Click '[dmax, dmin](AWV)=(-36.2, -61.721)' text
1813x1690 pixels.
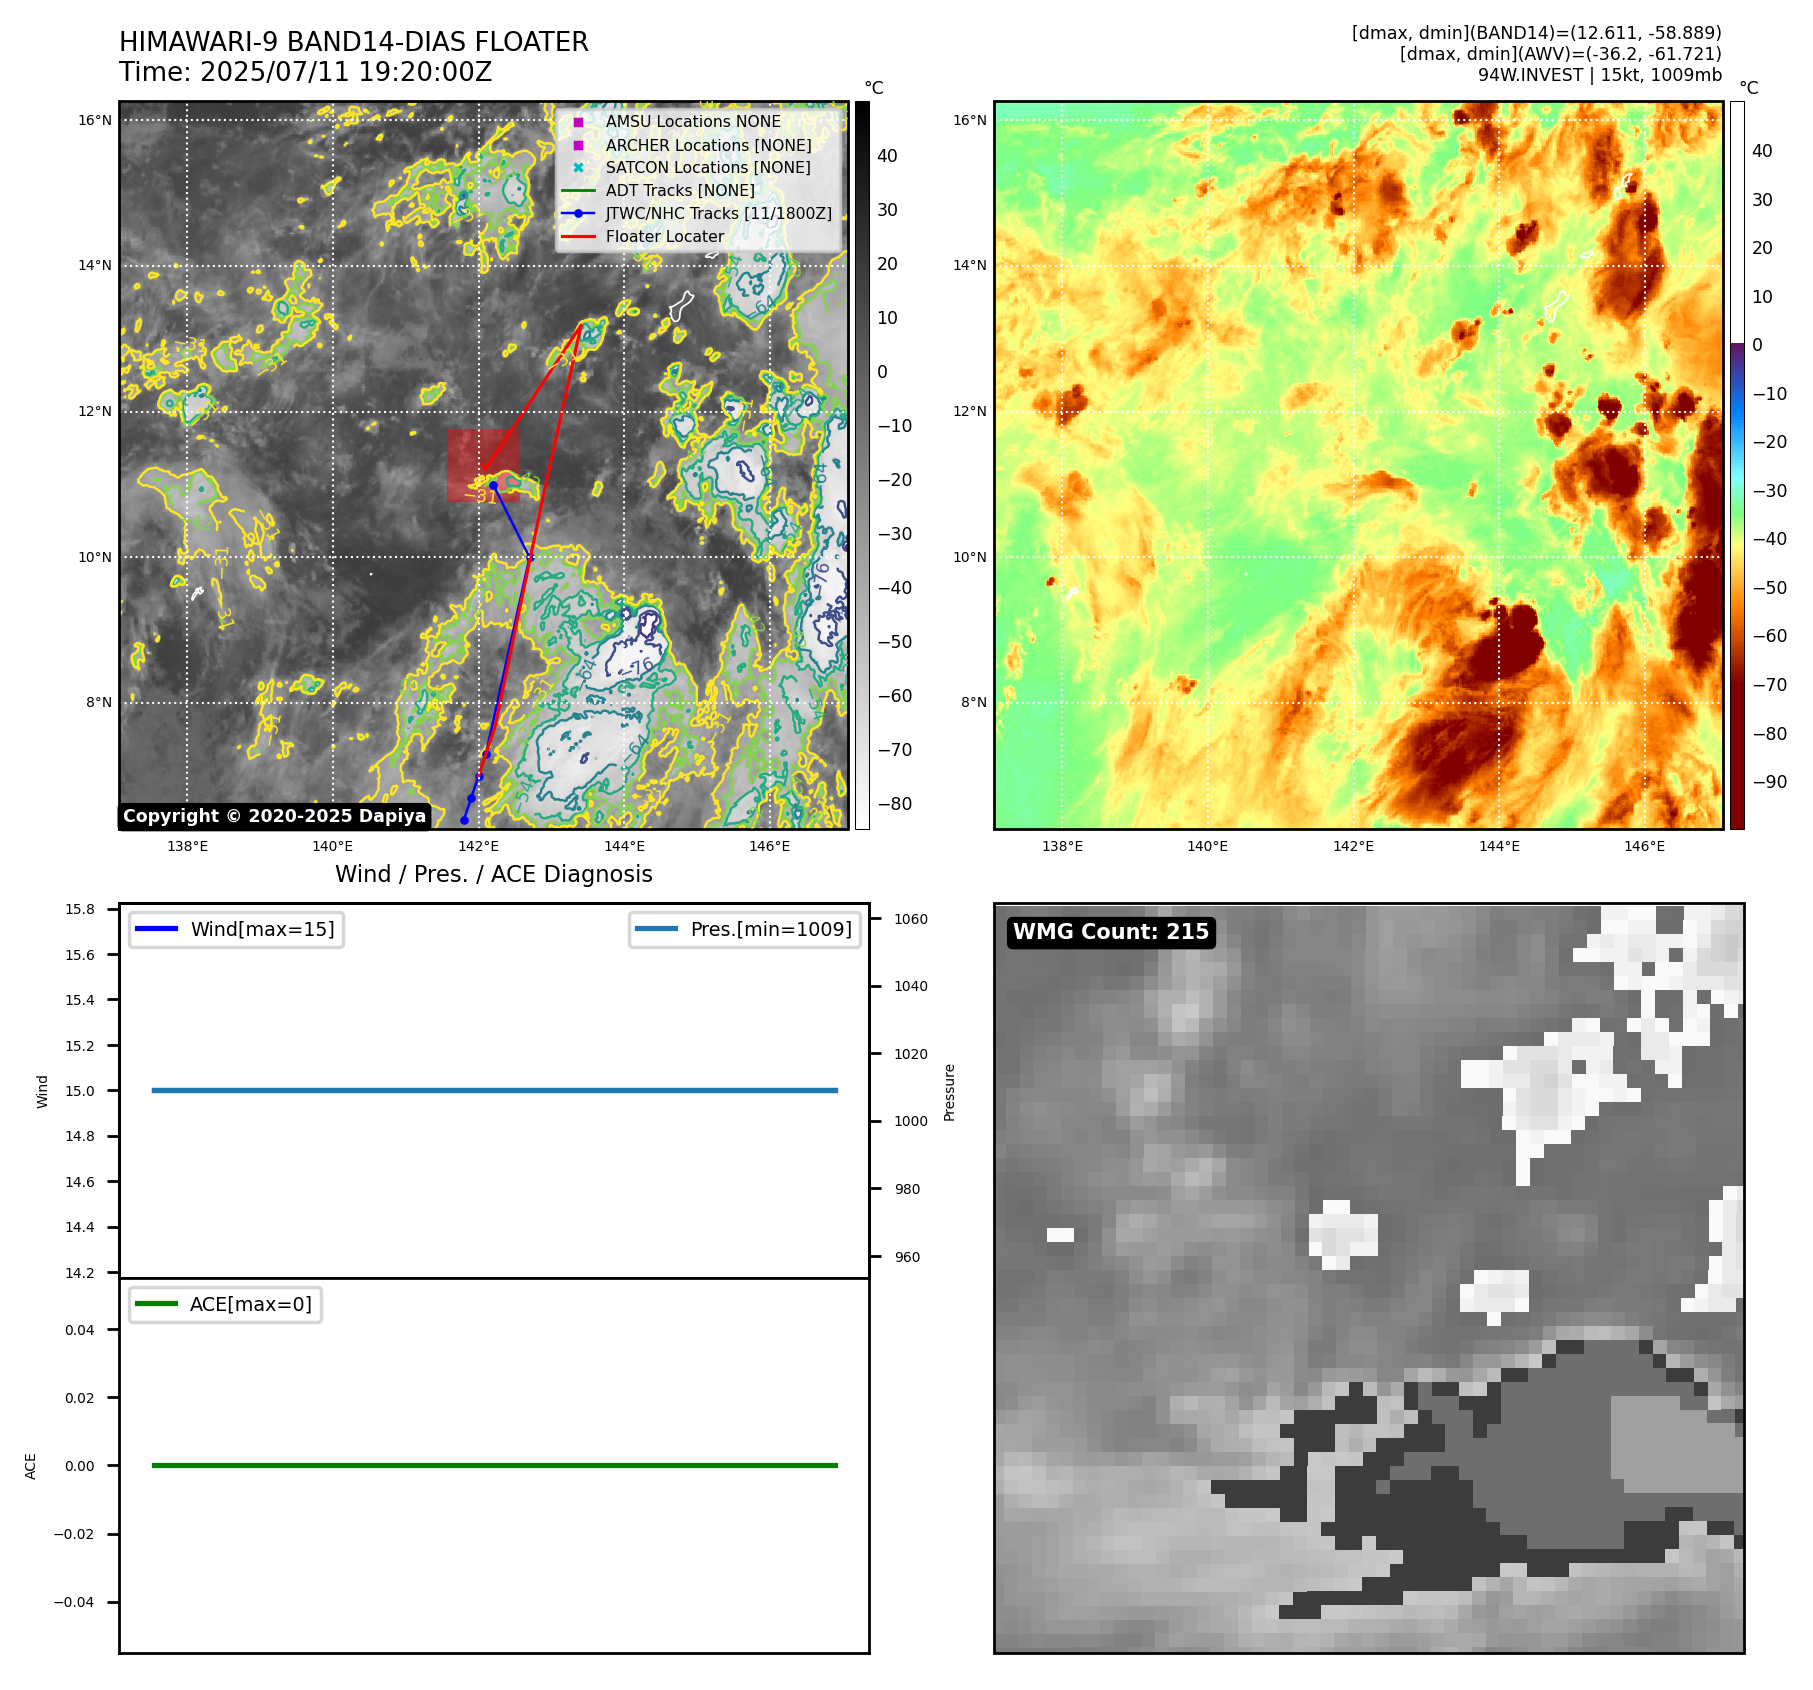1561,54
